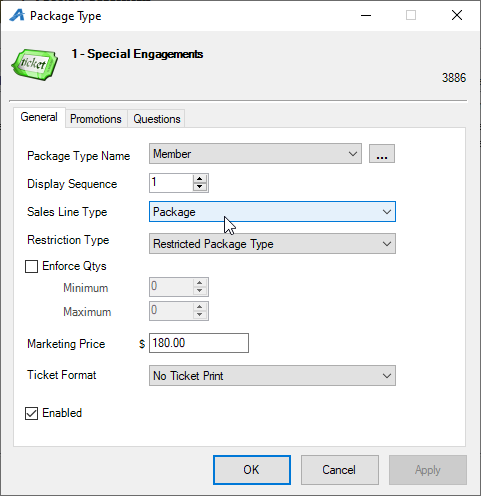Uncheck the Enabled checkbox
The image size is (481, 496).
click(31, 413)
